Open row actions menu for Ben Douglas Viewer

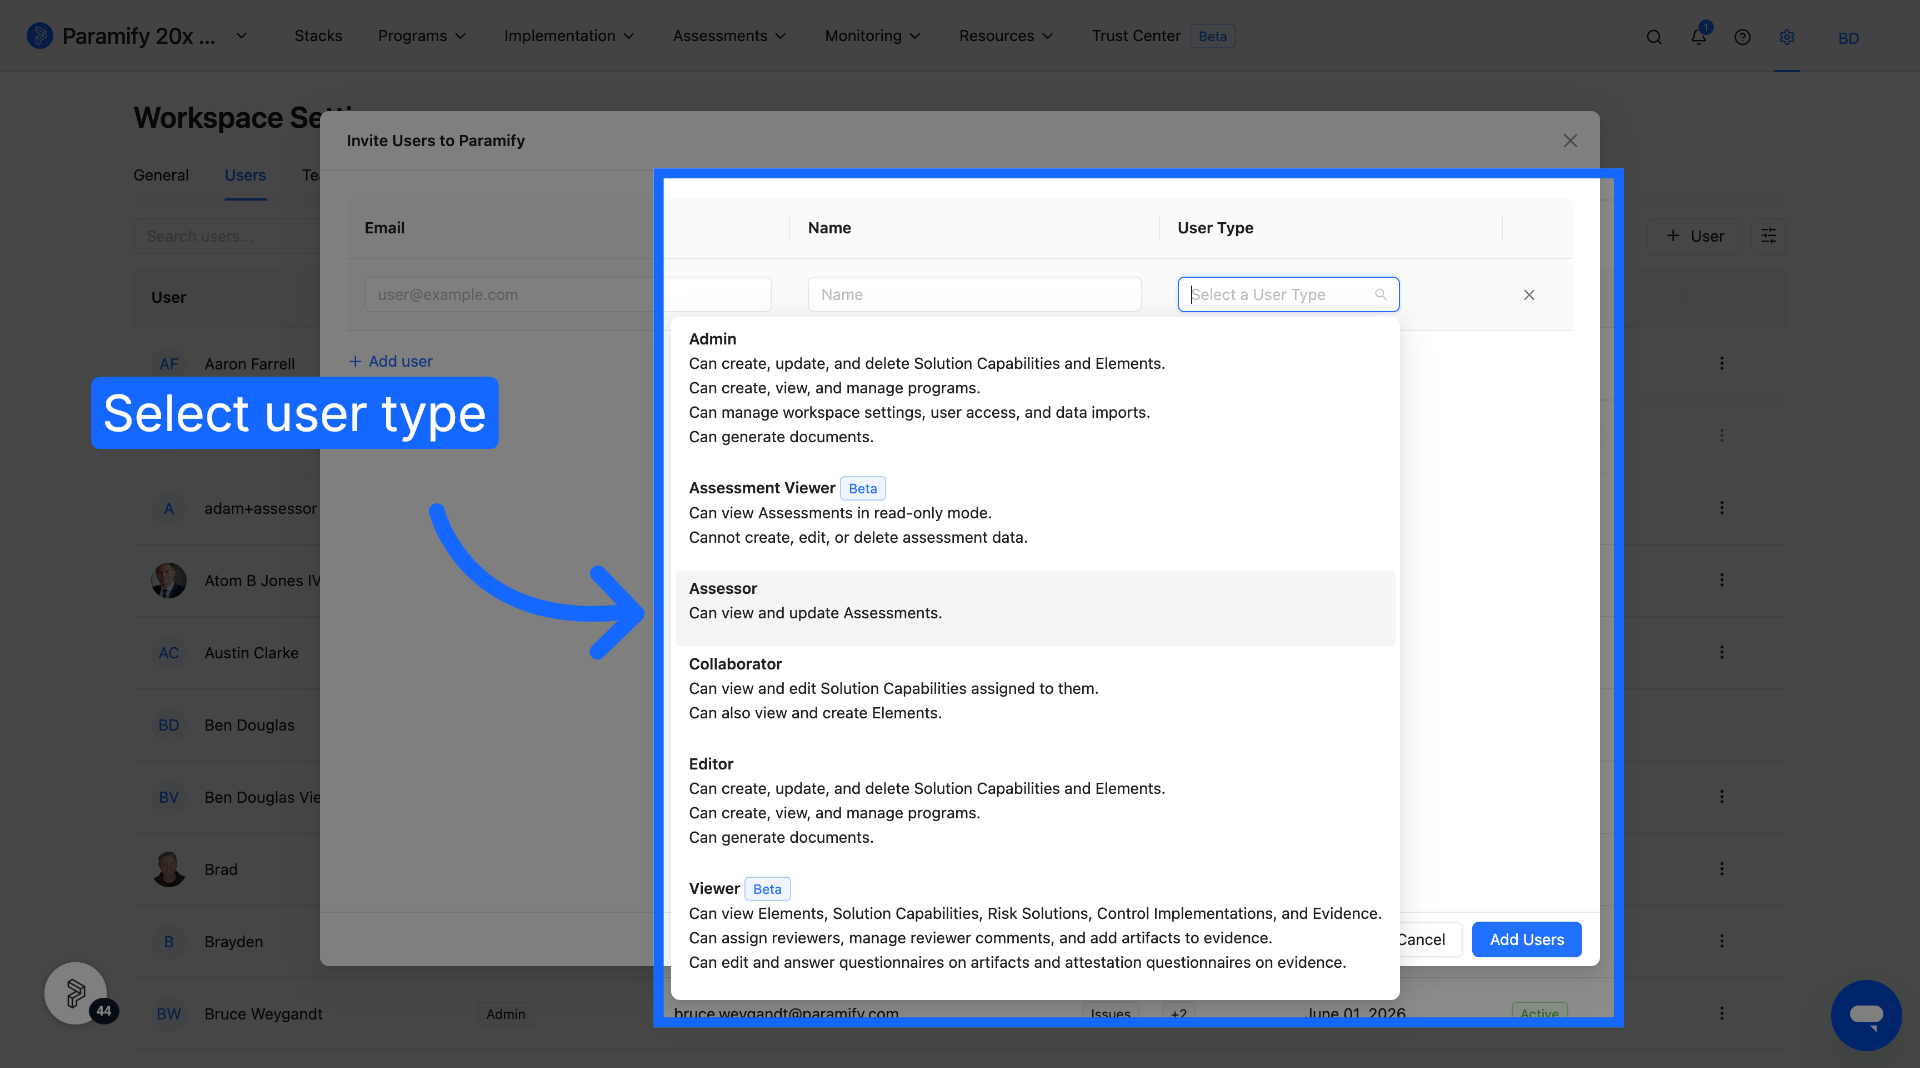click(1722, 797)
